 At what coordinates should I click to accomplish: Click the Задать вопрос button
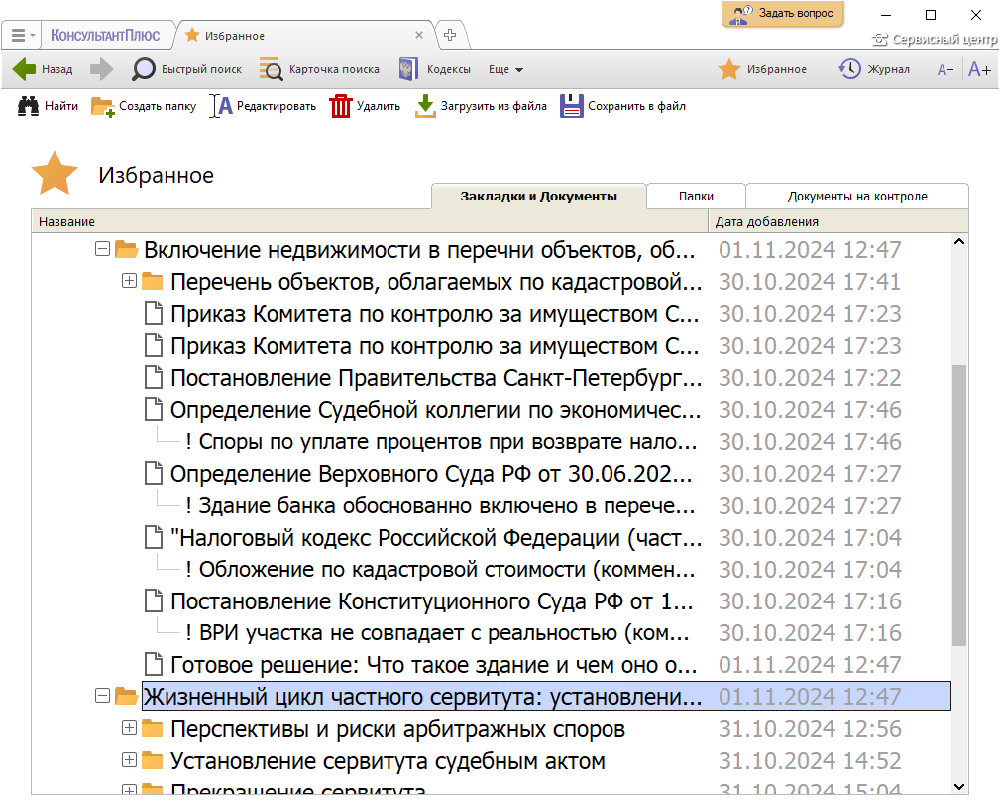783,14
